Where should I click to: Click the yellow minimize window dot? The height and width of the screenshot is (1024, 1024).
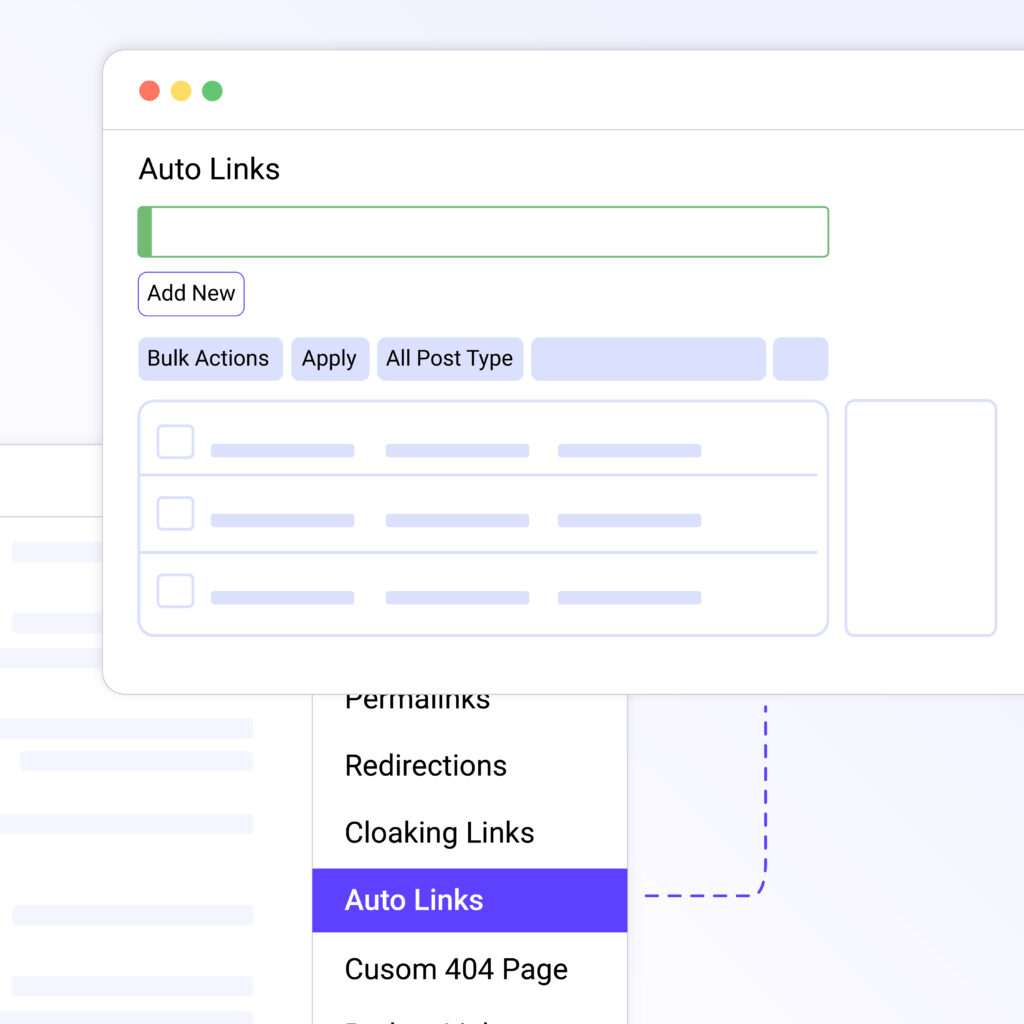click(181, 91)
